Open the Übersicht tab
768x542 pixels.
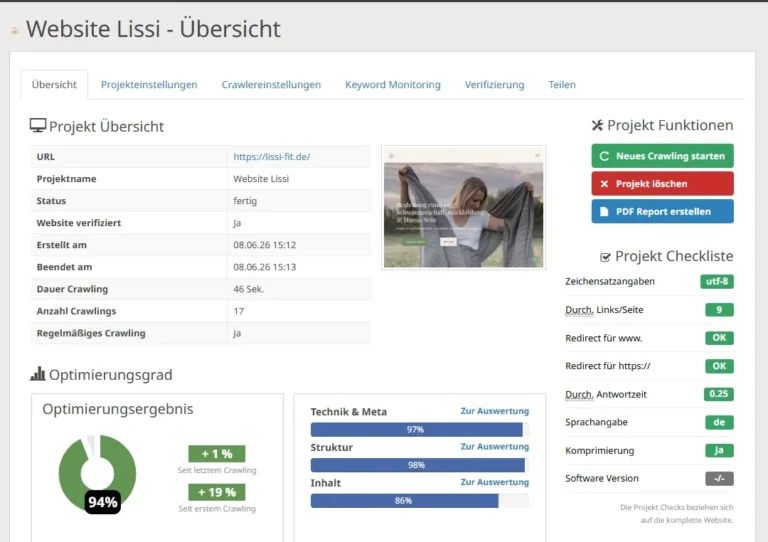(54, 85)
